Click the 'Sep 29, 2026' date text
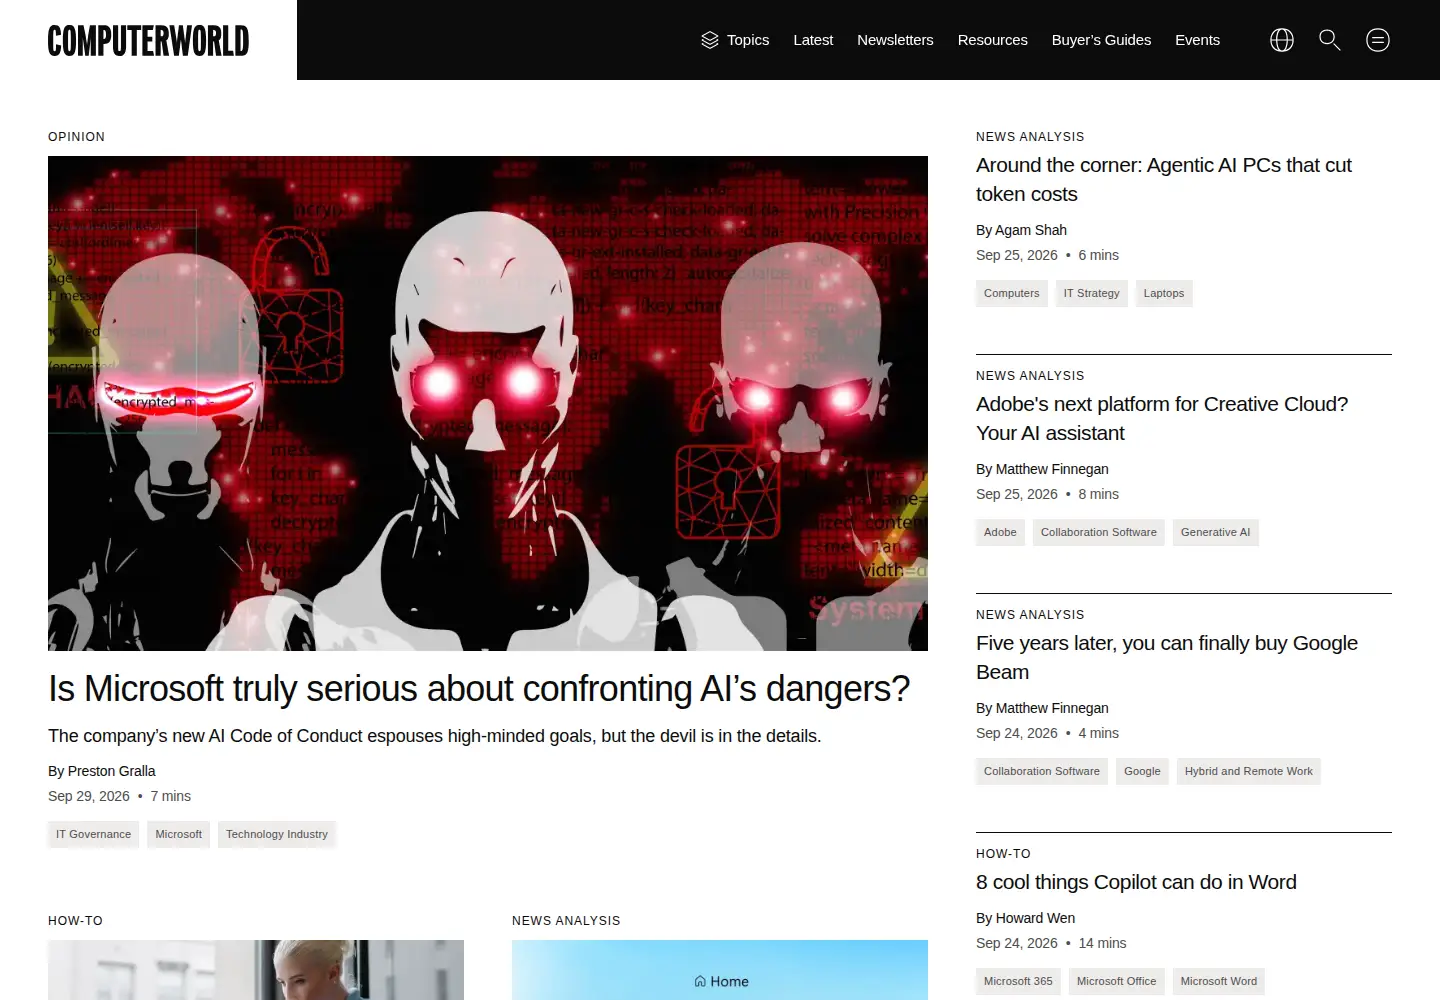This screenshot has height=1000, width=1440. [89, 796]
